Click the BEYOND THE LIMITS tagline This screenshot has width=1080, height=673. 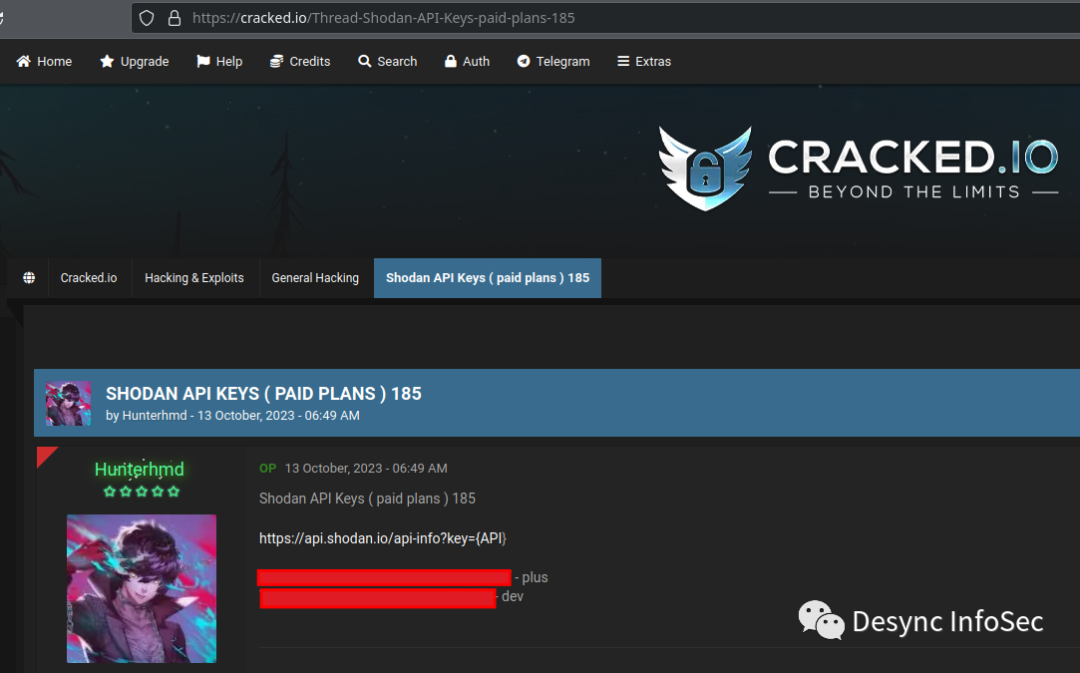pyautogui.click(x=913, y=191)
